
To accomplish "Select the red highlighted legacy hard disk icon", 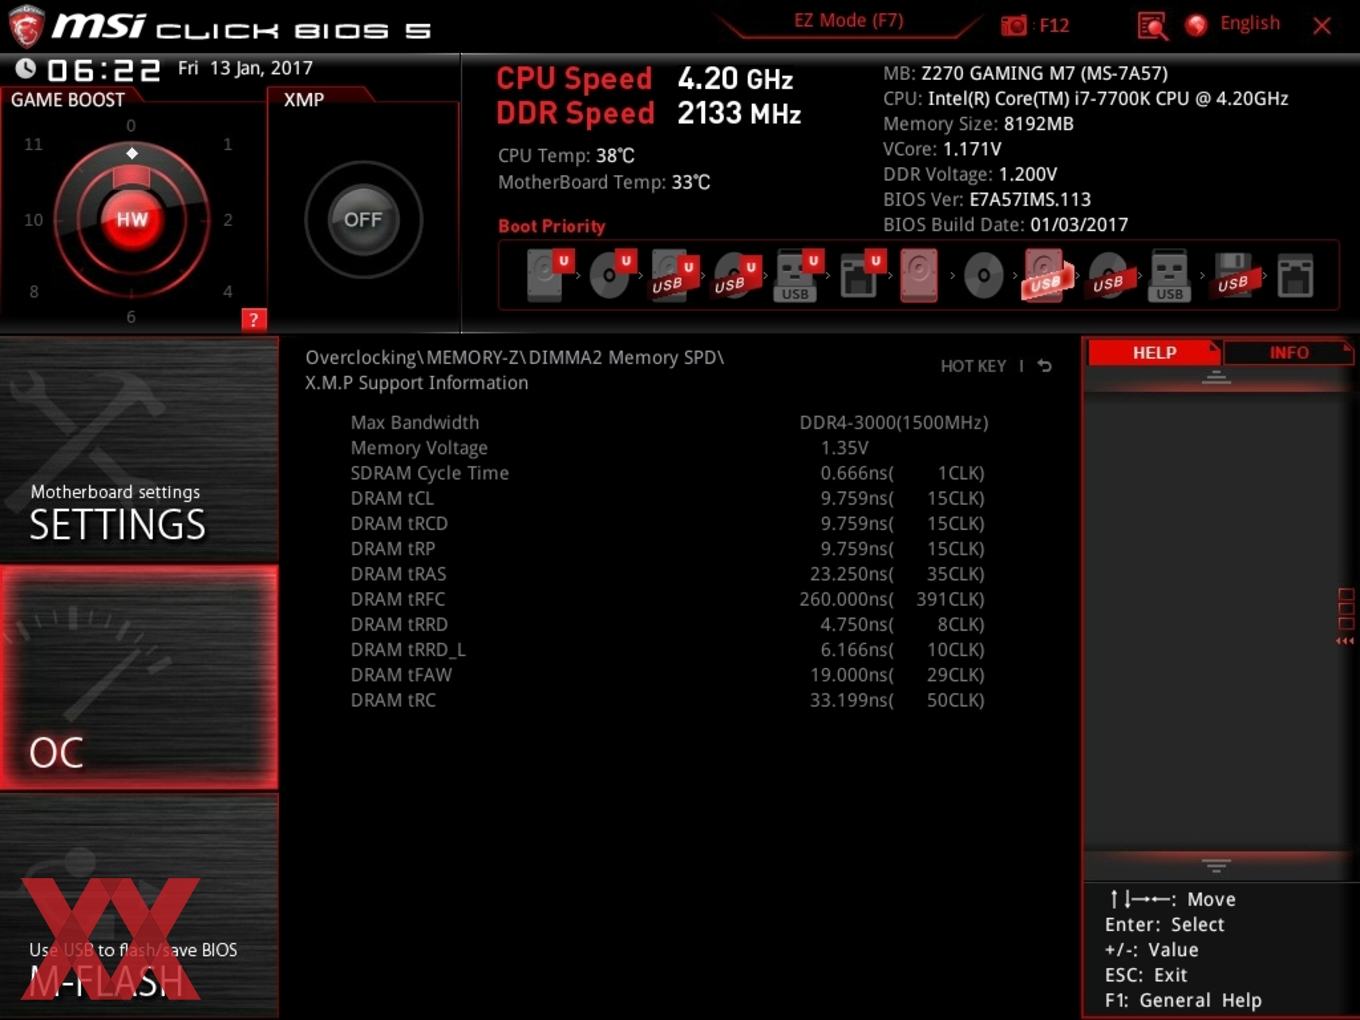I will click(919, 275).
